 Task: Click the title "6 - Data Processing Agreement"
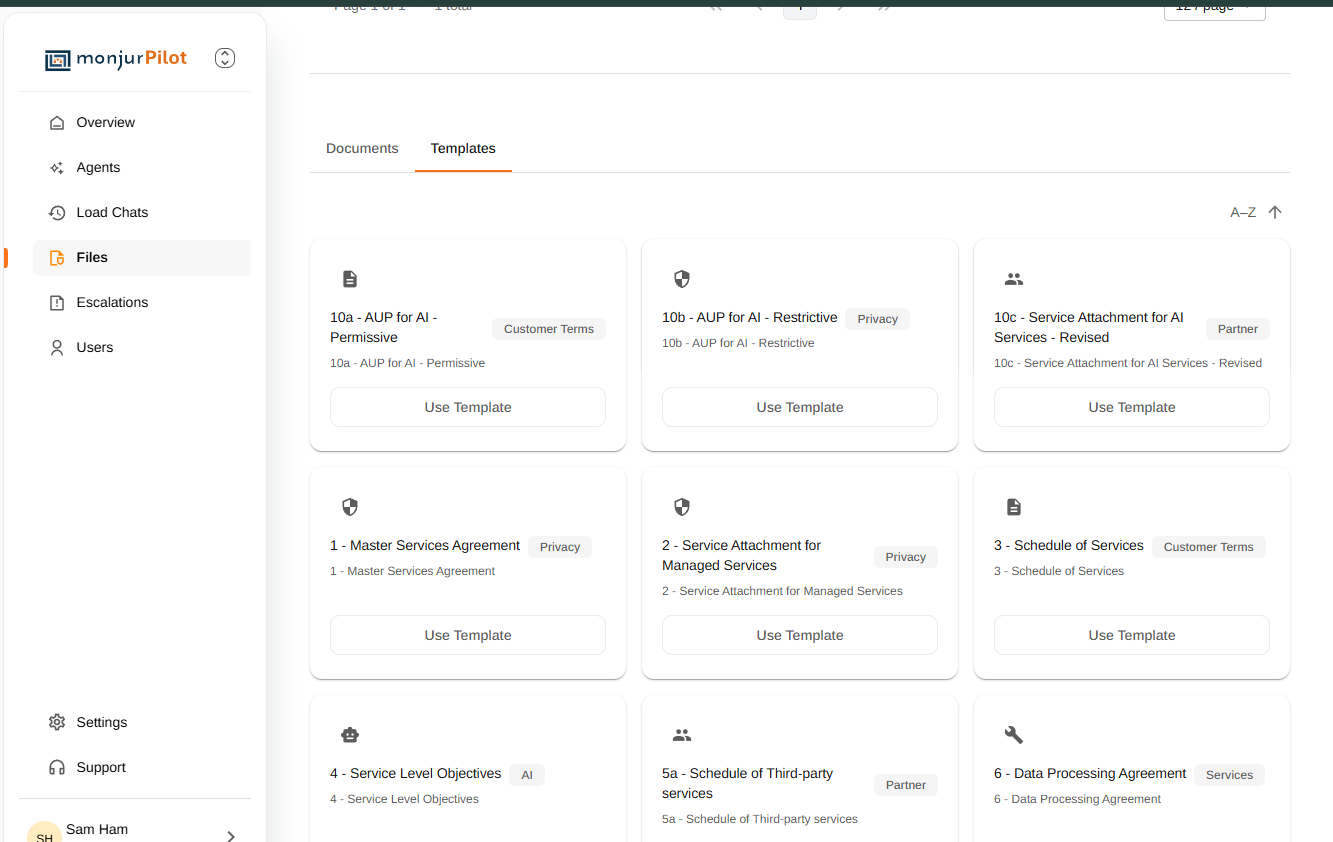pos(1090,774)
